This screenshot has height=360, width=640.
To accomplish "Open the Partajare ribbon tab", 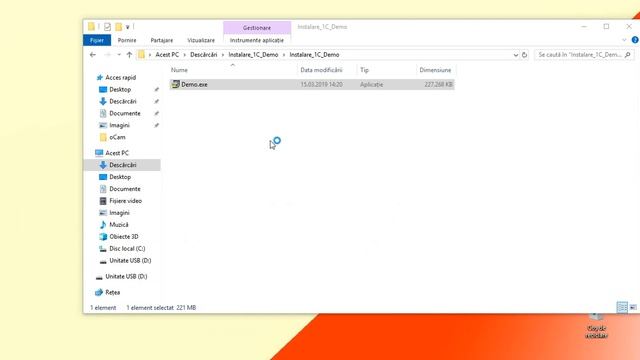I will [x=162, y=40].
